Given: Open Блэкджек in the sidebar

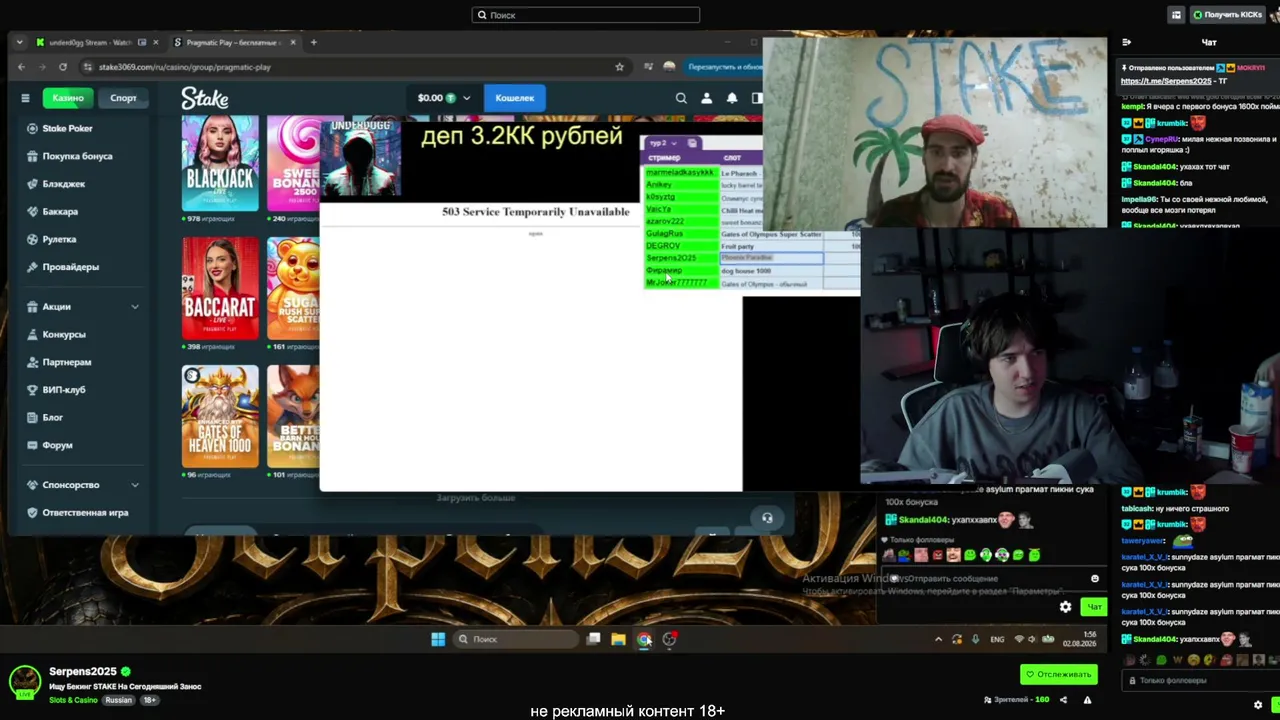Looking at the screenshot, I should tap(55, 184).
